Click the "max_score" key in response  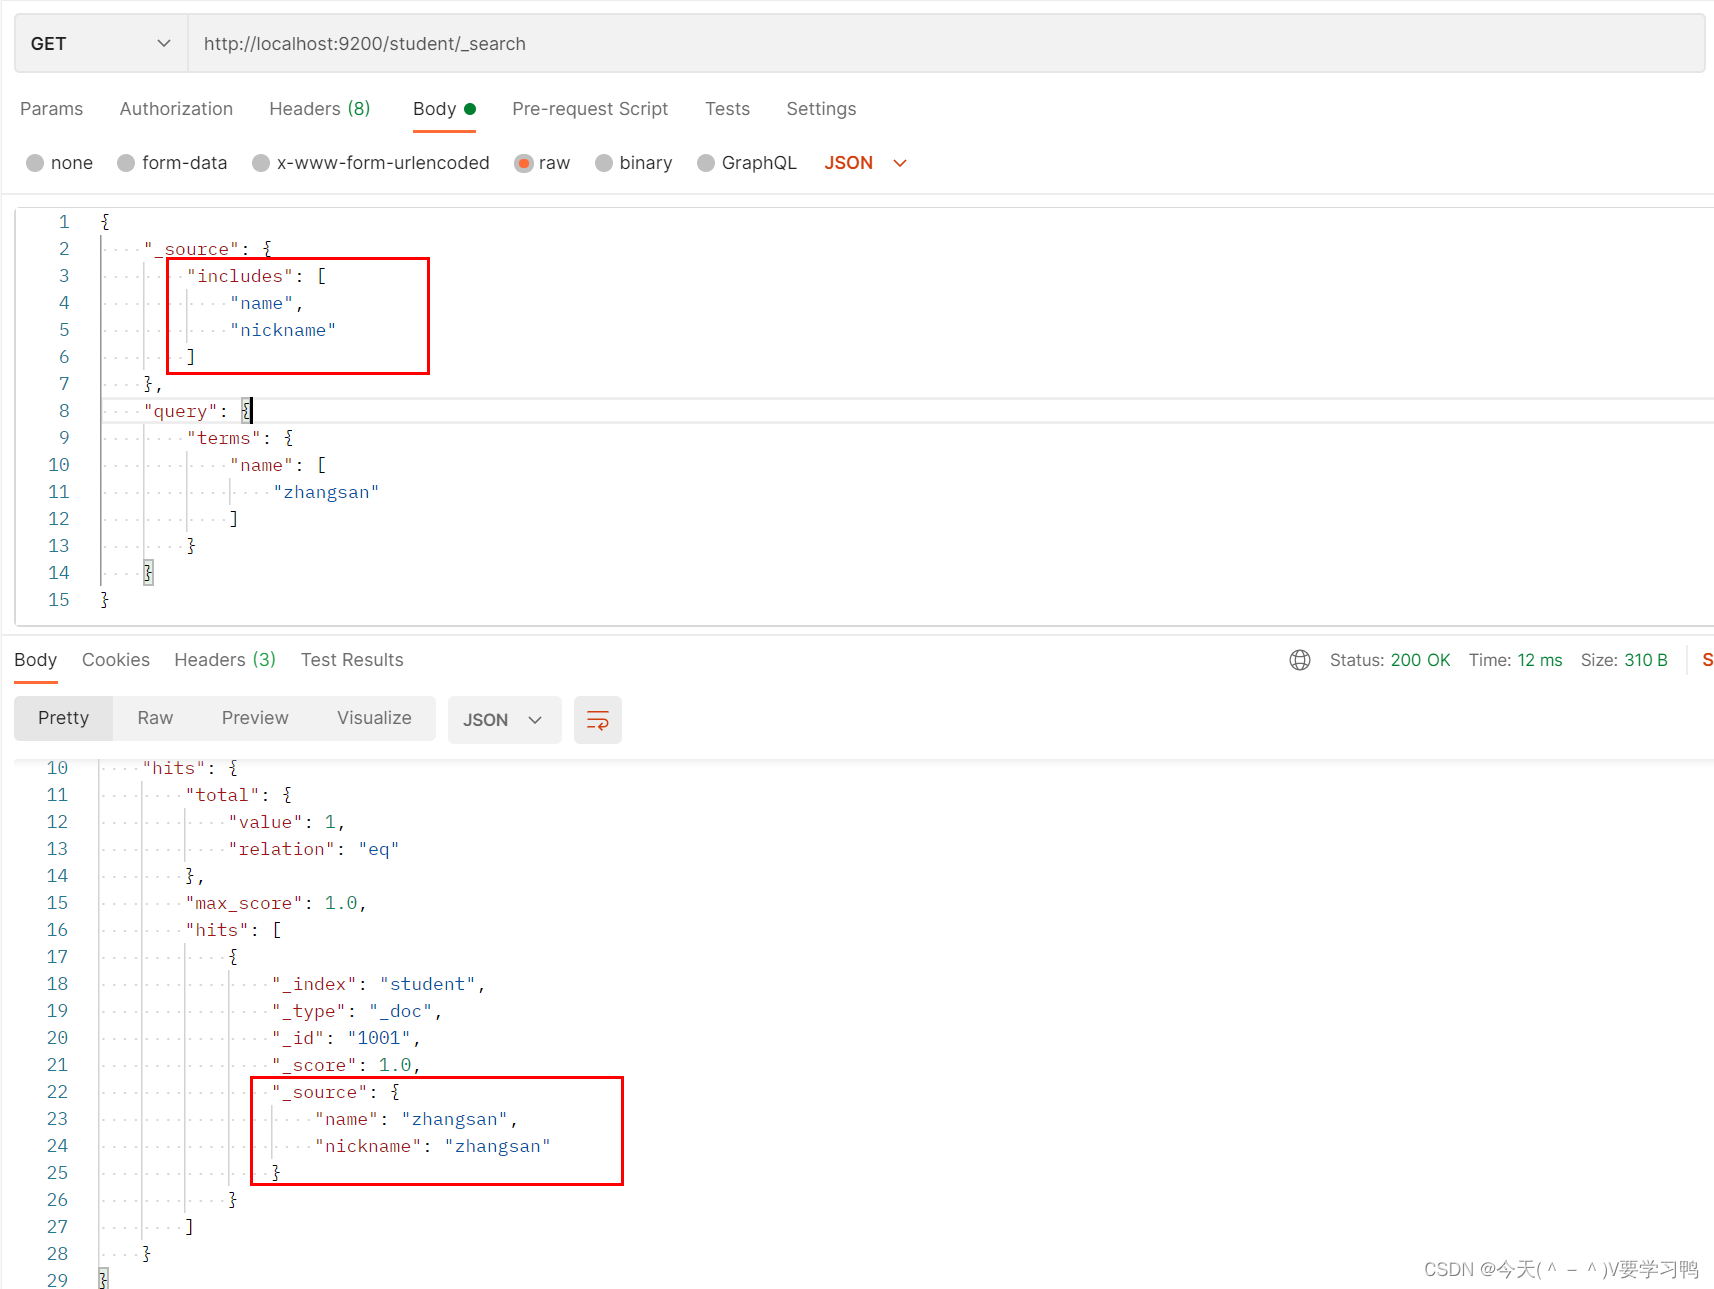243,903
